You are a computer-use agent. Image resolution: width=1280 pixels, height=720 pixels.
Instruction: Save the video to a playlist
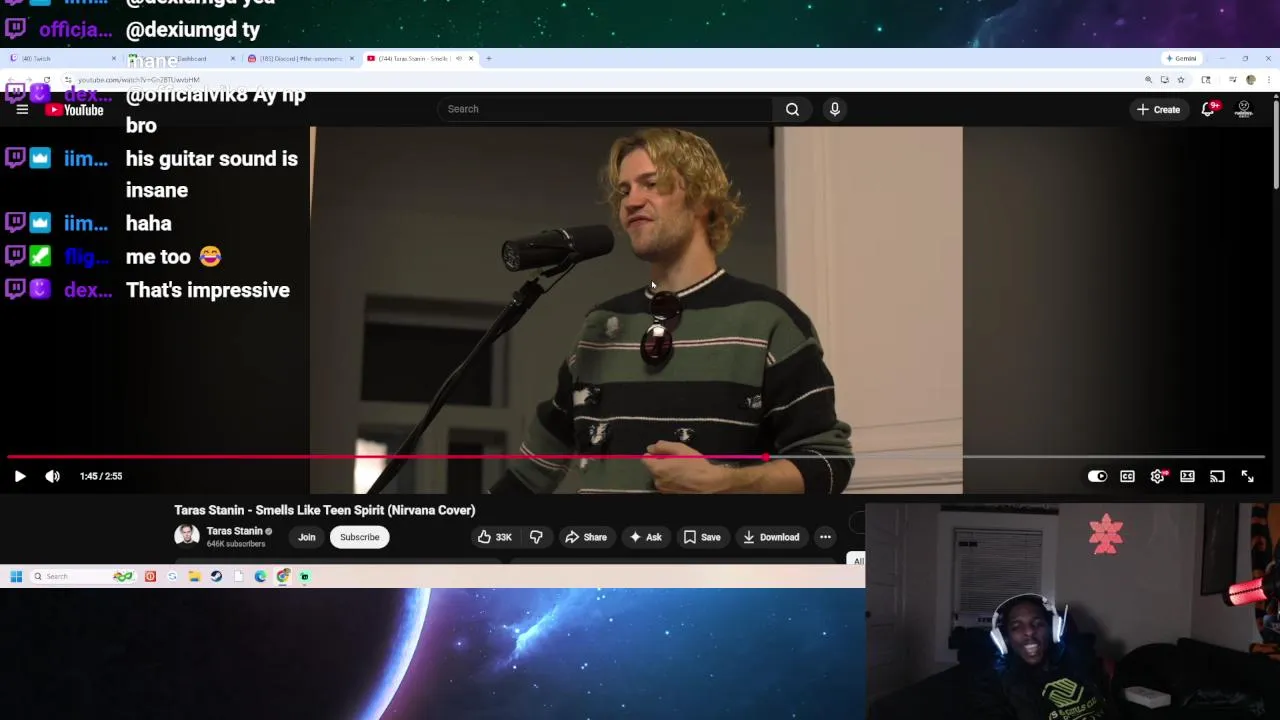point(702,537)
